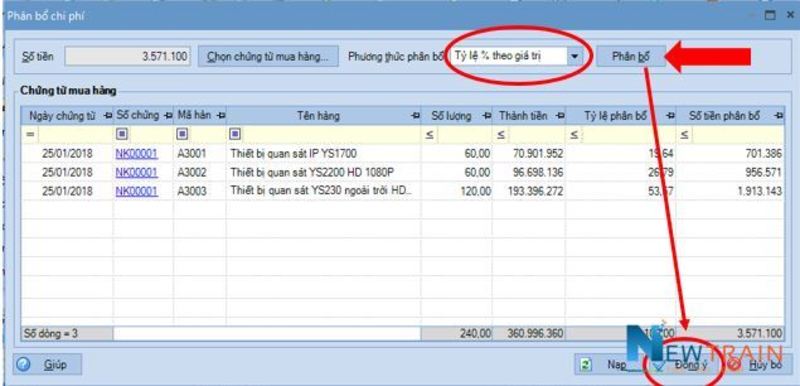Click the Số tiền amount field
The width and height of the screenshot is (800, 386).
tap(127, 57)
